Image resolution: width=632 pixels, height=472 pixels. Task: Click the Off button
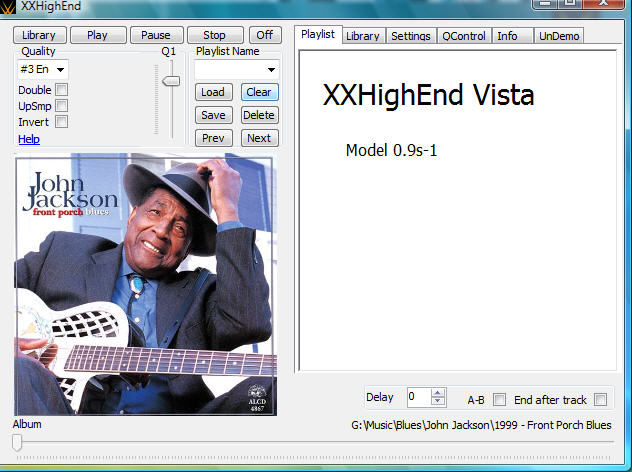(265, 35)
